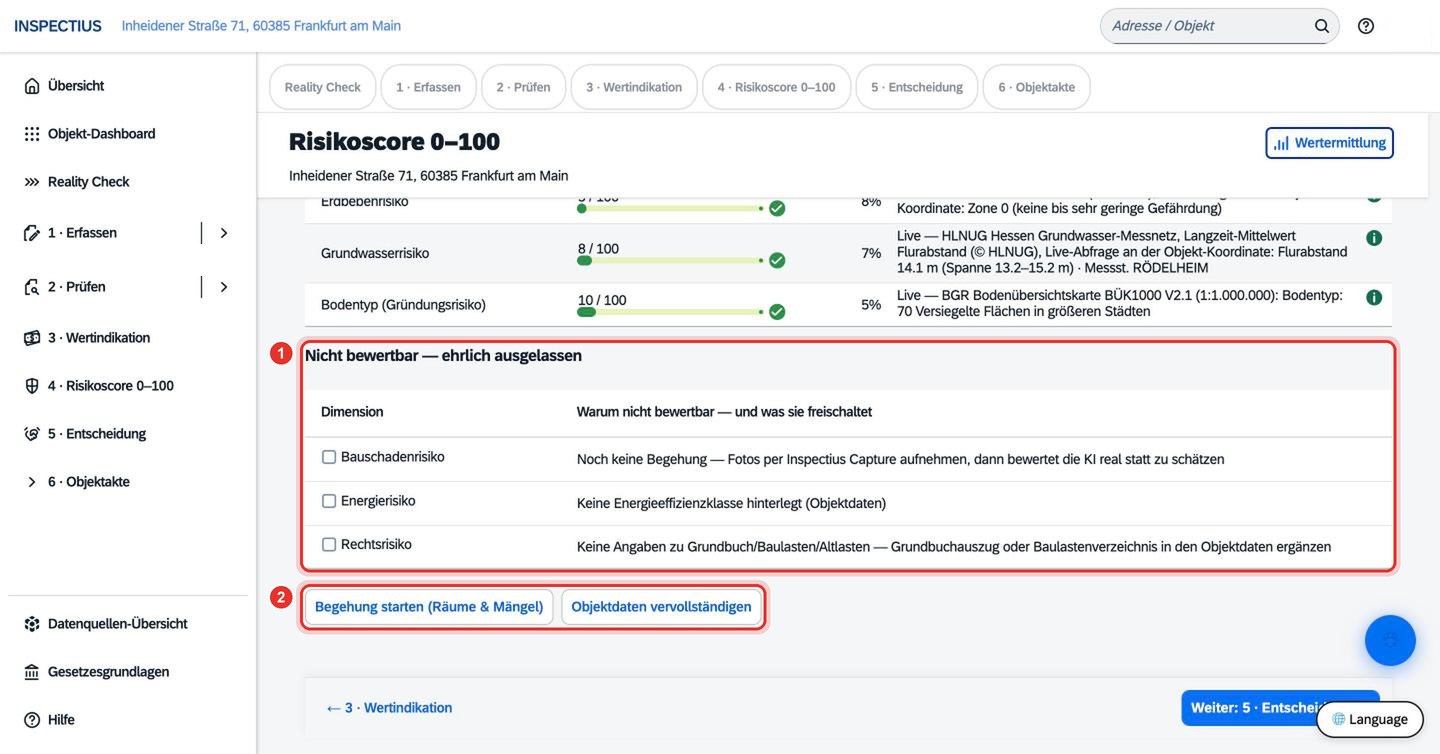Tick the Bauschadenrisiko checkbox
This screenshot has width=1440, height=754.
328,457
